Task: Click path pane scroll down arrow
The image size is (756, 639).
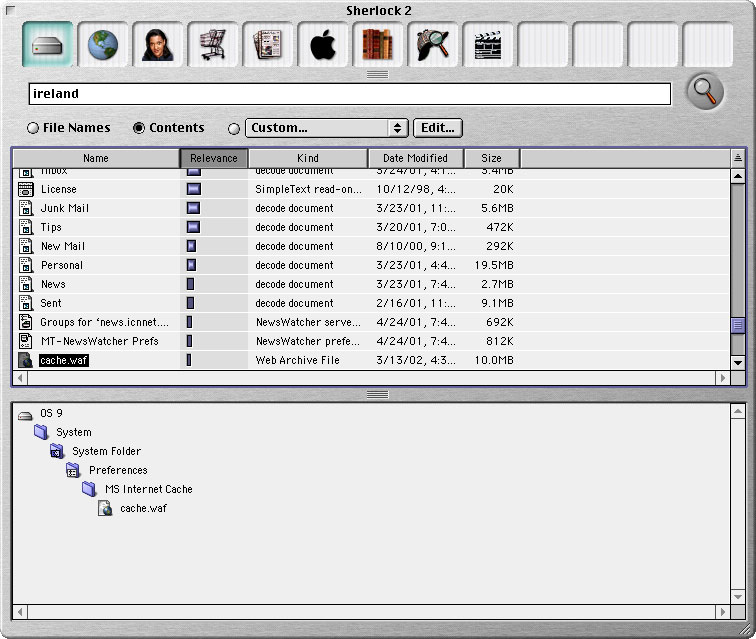Action: point(738,597)
